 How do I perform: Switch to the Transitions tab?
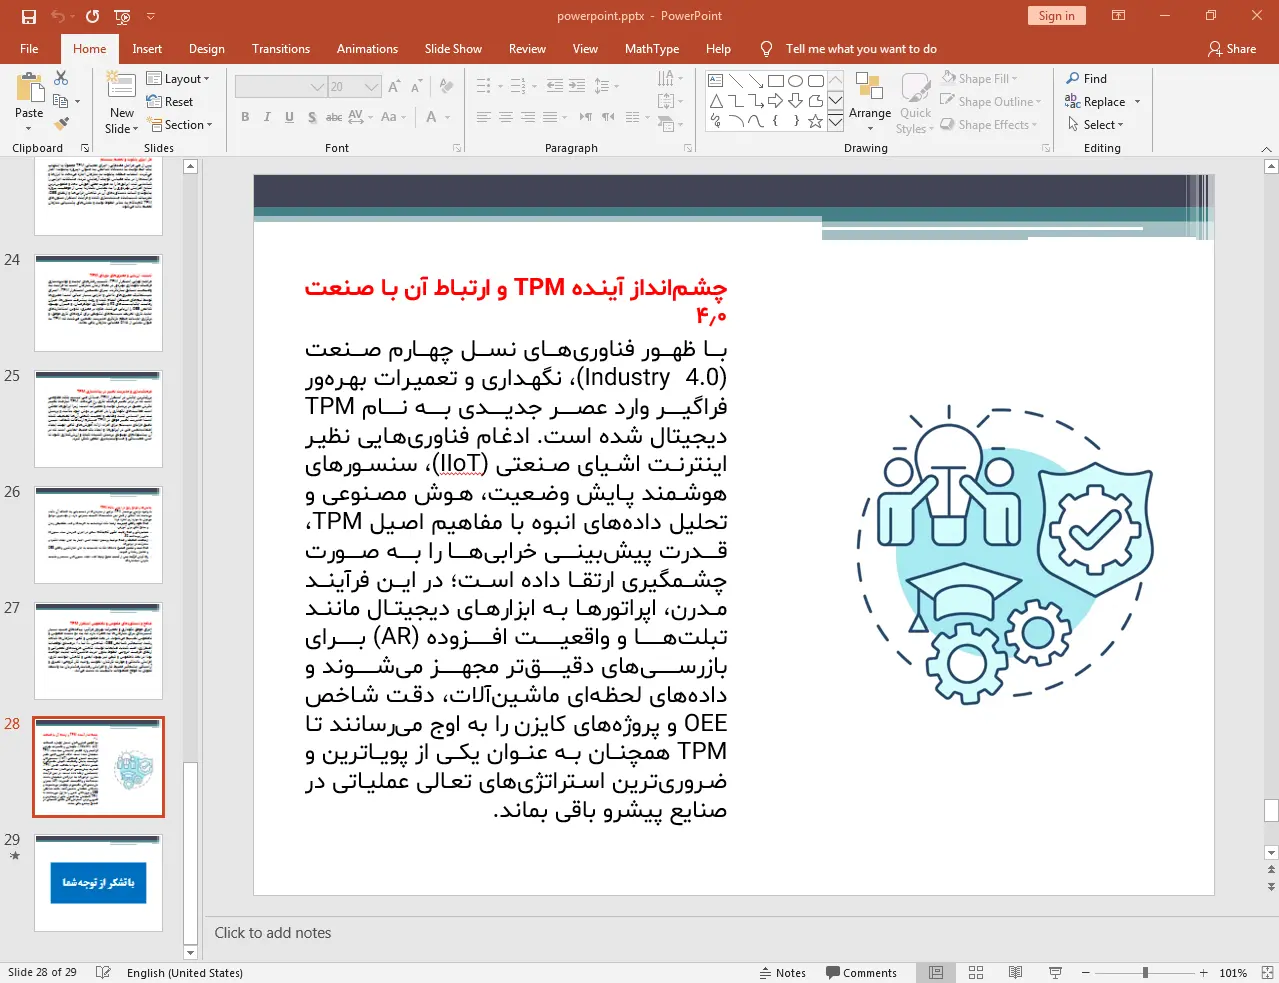point(281,48)
